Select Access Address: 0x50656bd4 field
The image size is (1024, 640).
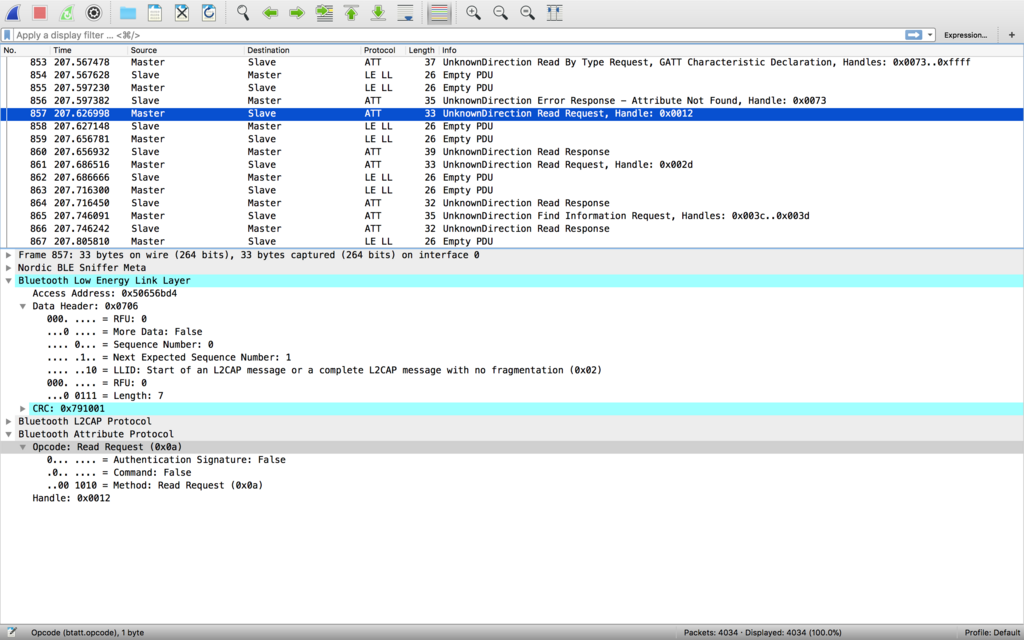click(x=104, y=293)
